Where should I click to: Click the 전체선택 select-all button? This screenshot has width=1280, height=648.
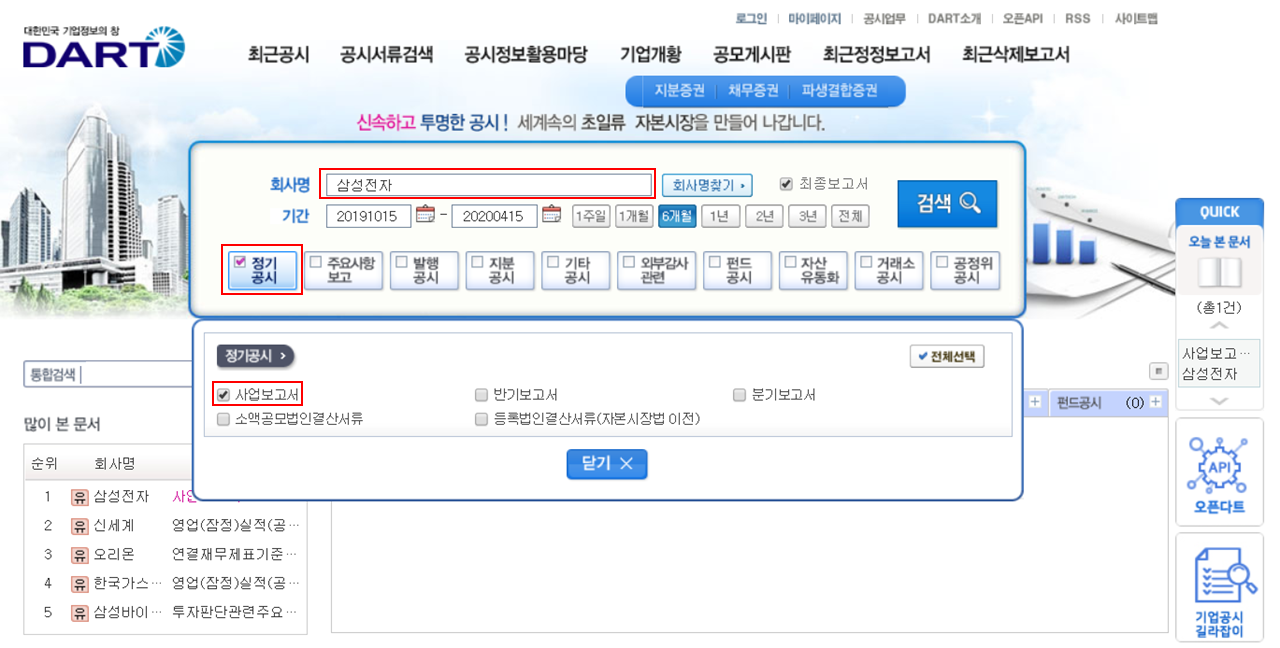coord(947,356)
